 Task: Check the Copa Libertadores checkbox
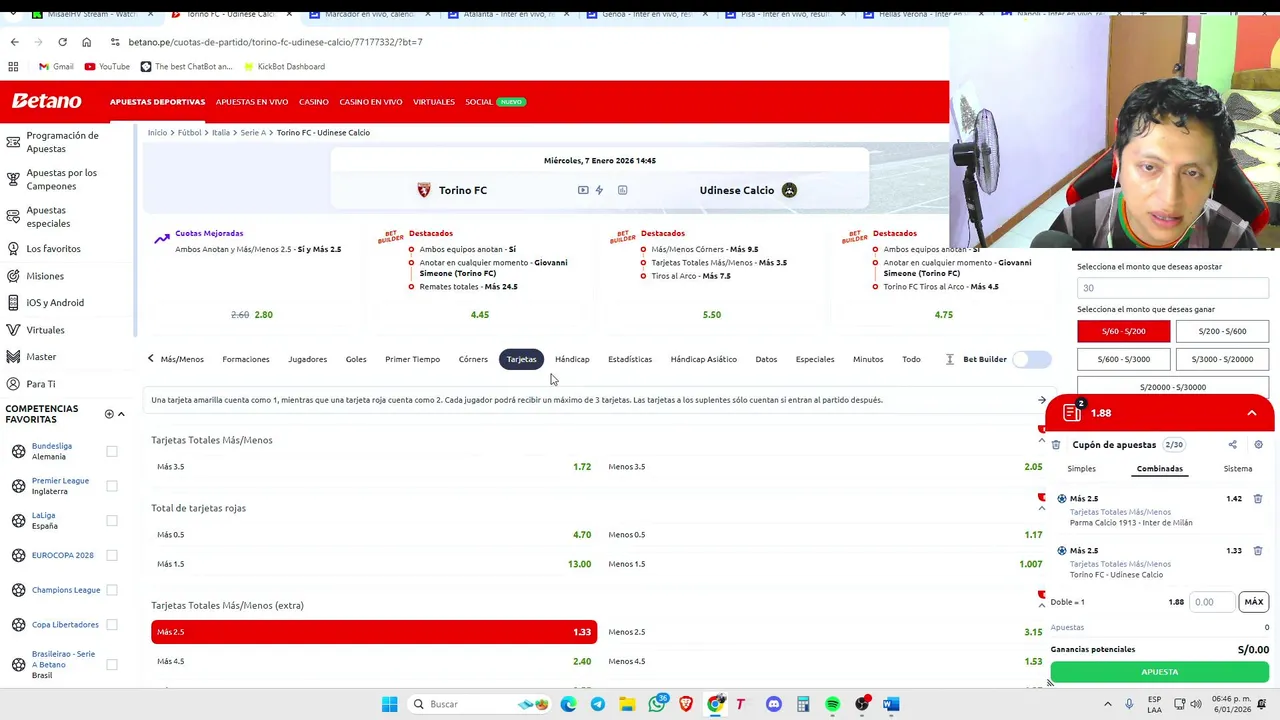(x=112, y=625)
